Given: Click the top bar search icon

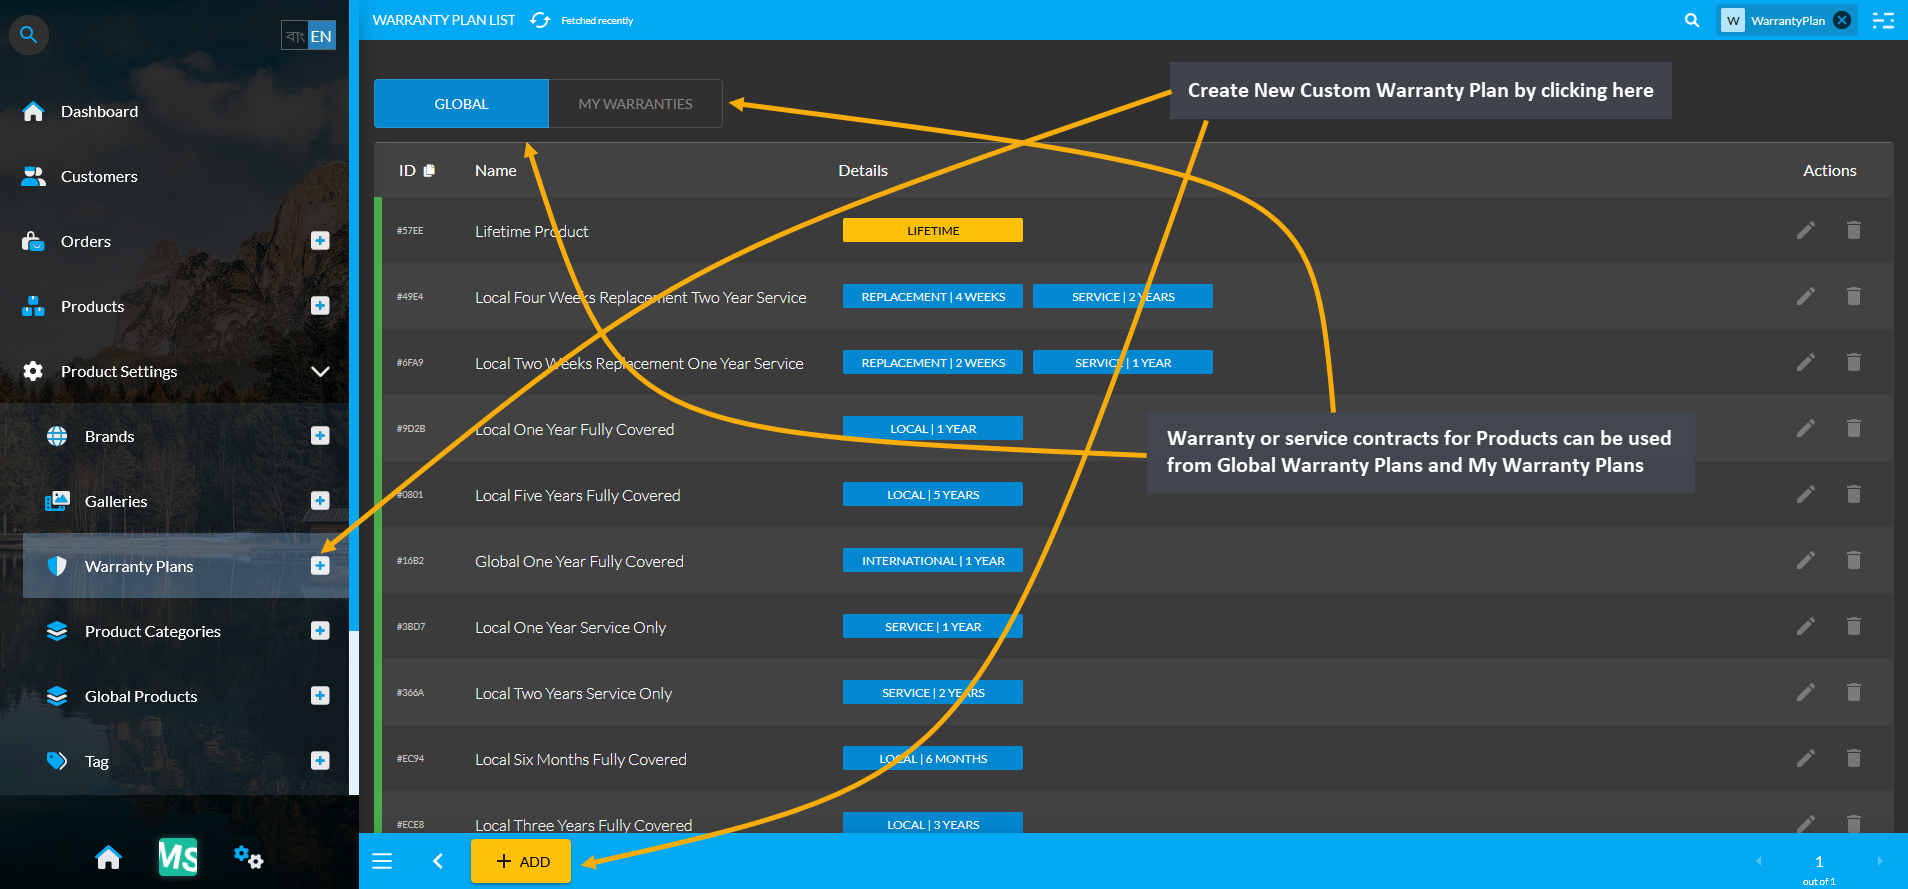Looking at the screenshot, I should click(x=1692, y=20).
